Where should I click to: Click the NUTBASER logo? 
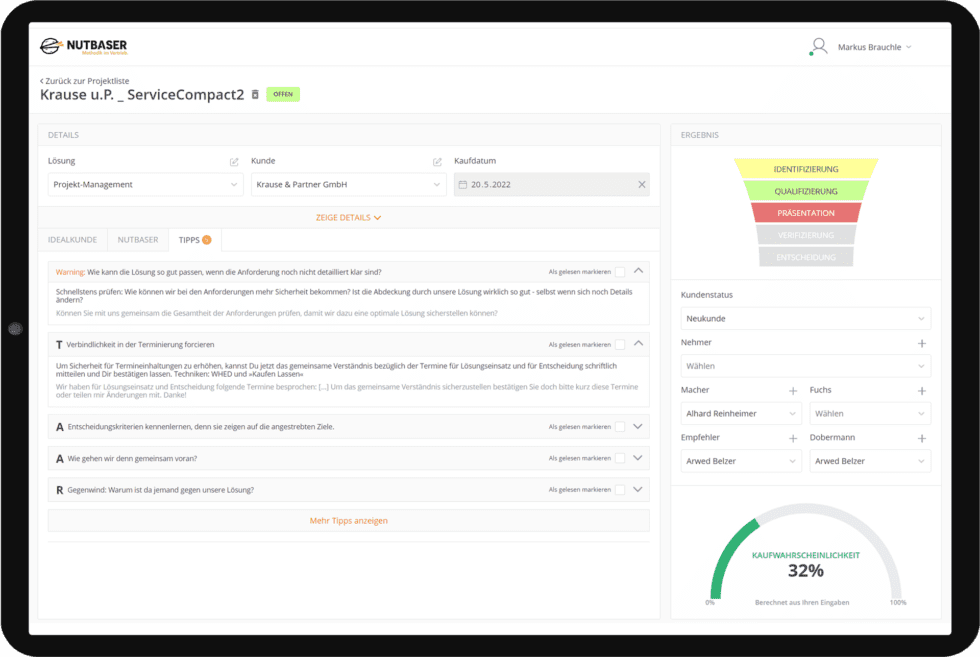click(85, 46)
